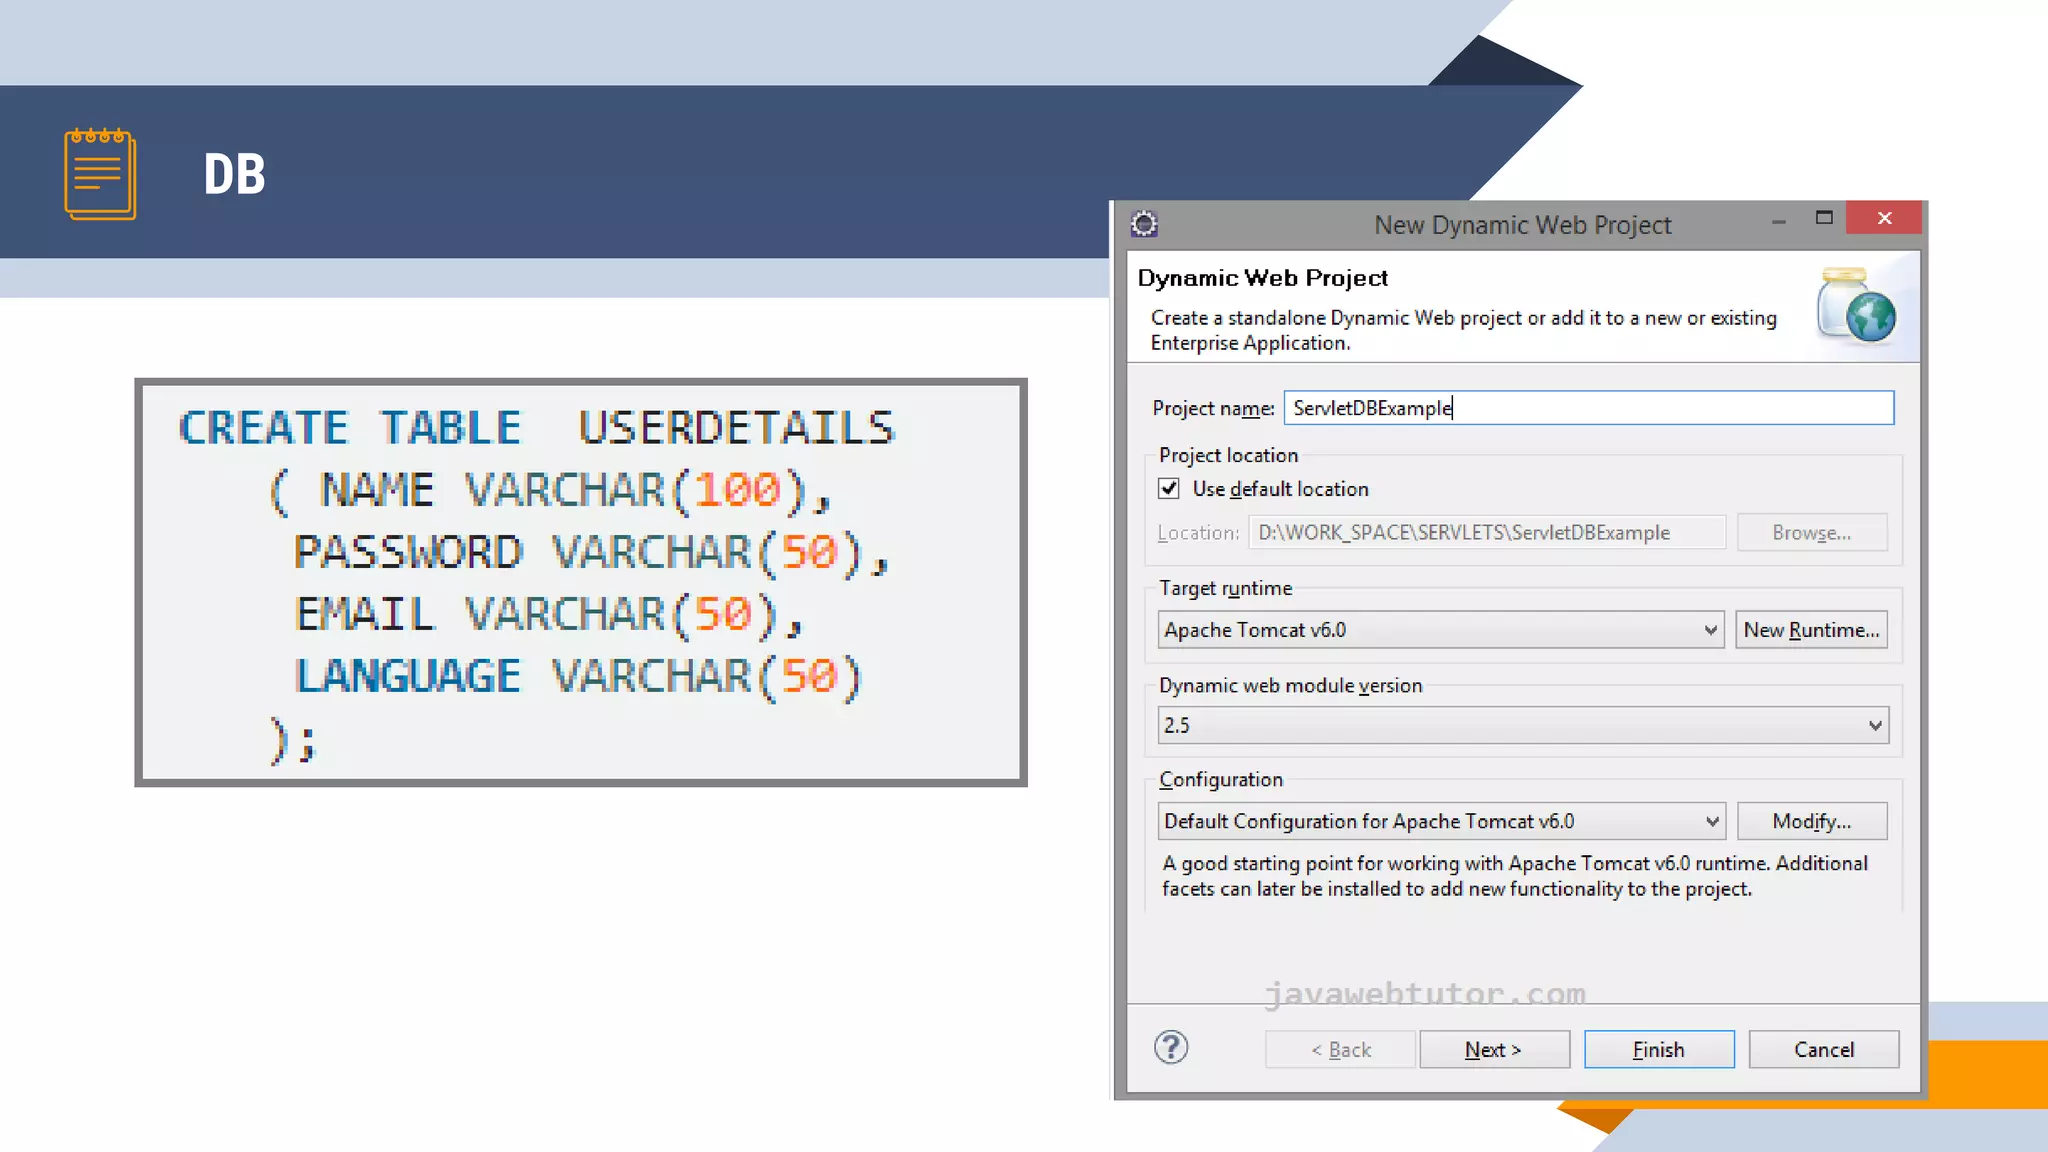The width and height of the screenshot is (2048, 1152).
Task: Click the web project globe jar icon
Action: 1857,306
